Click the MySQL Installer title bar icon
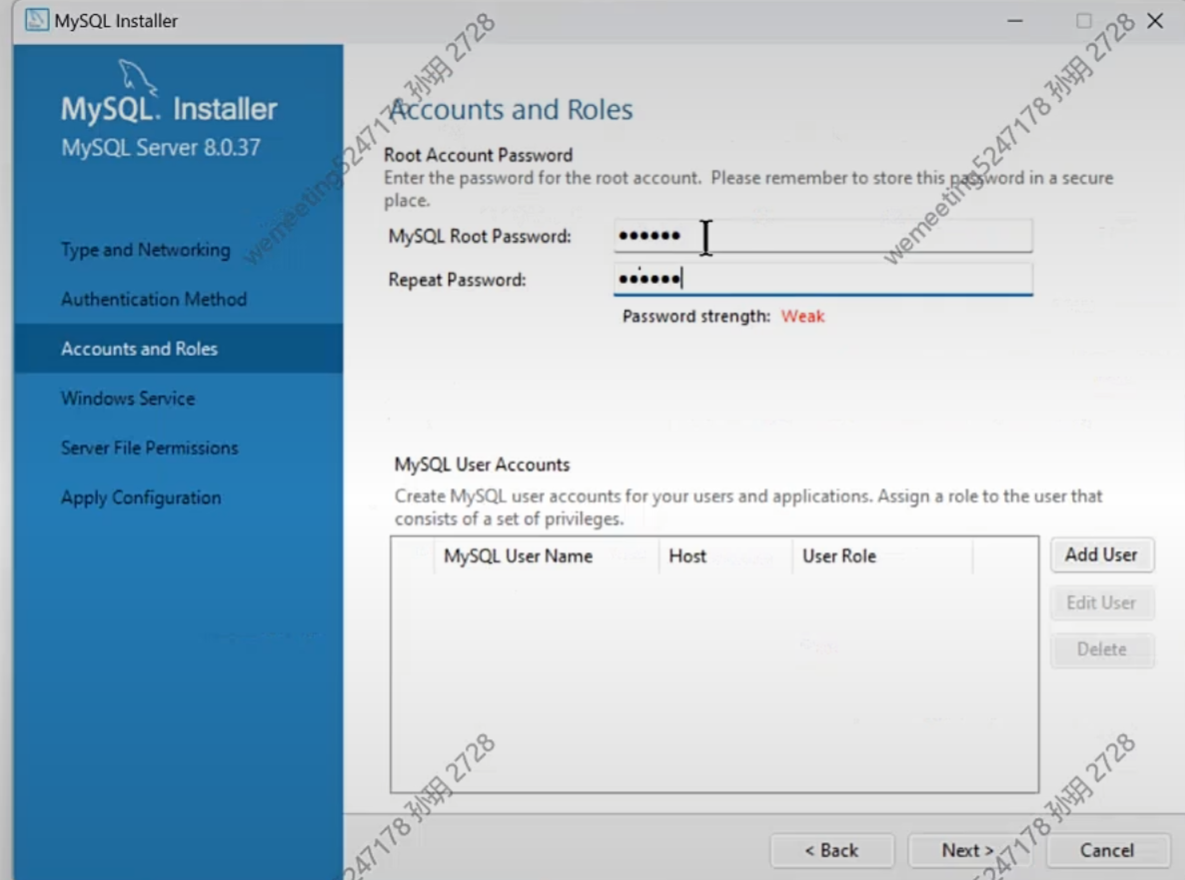The width and height of the screenshot is (1185, 880). [x=36, y=20]
